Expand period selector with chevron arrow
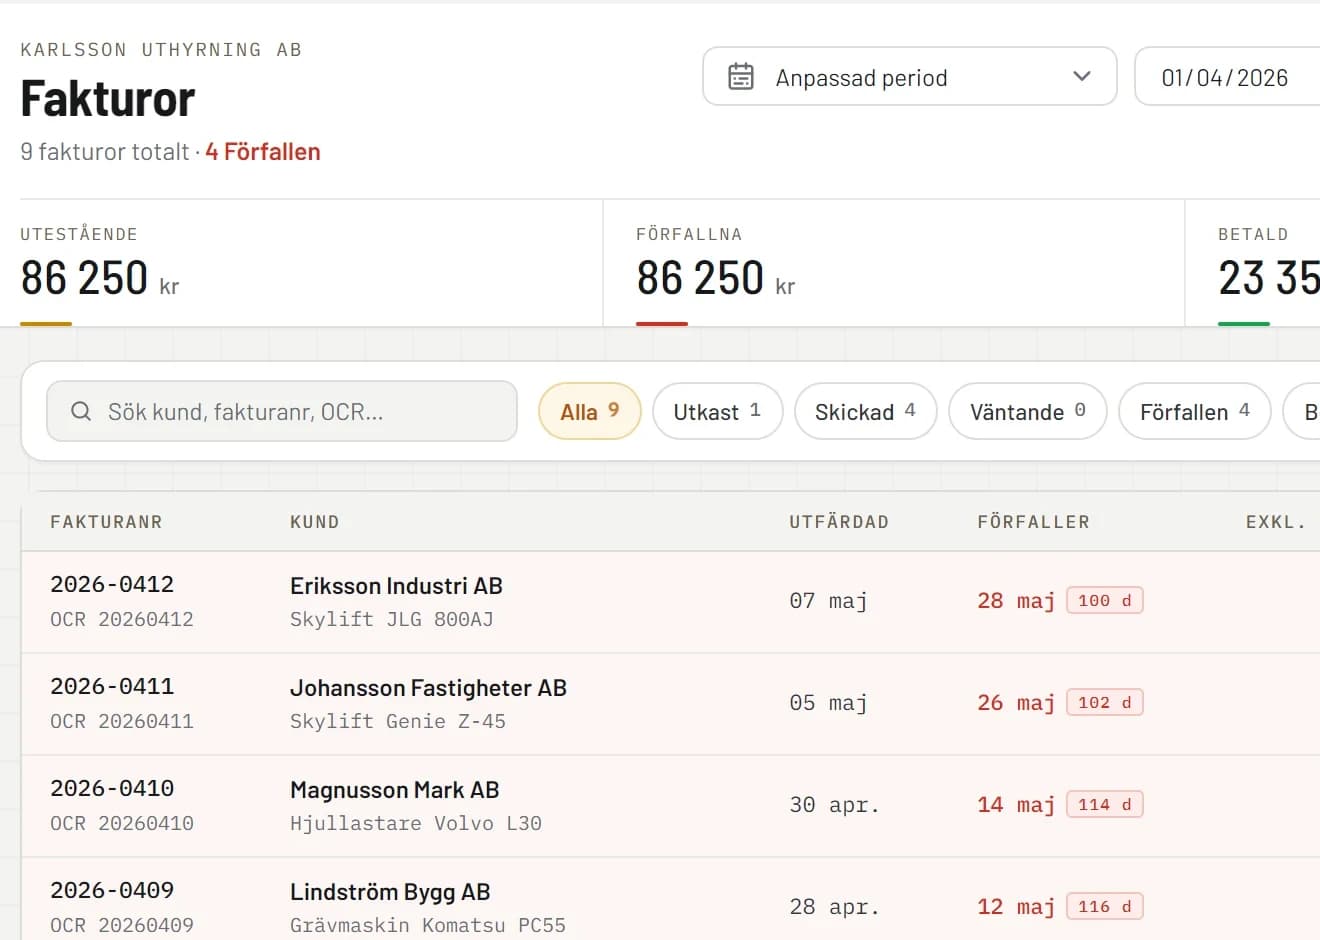 tap(1082, 76)
